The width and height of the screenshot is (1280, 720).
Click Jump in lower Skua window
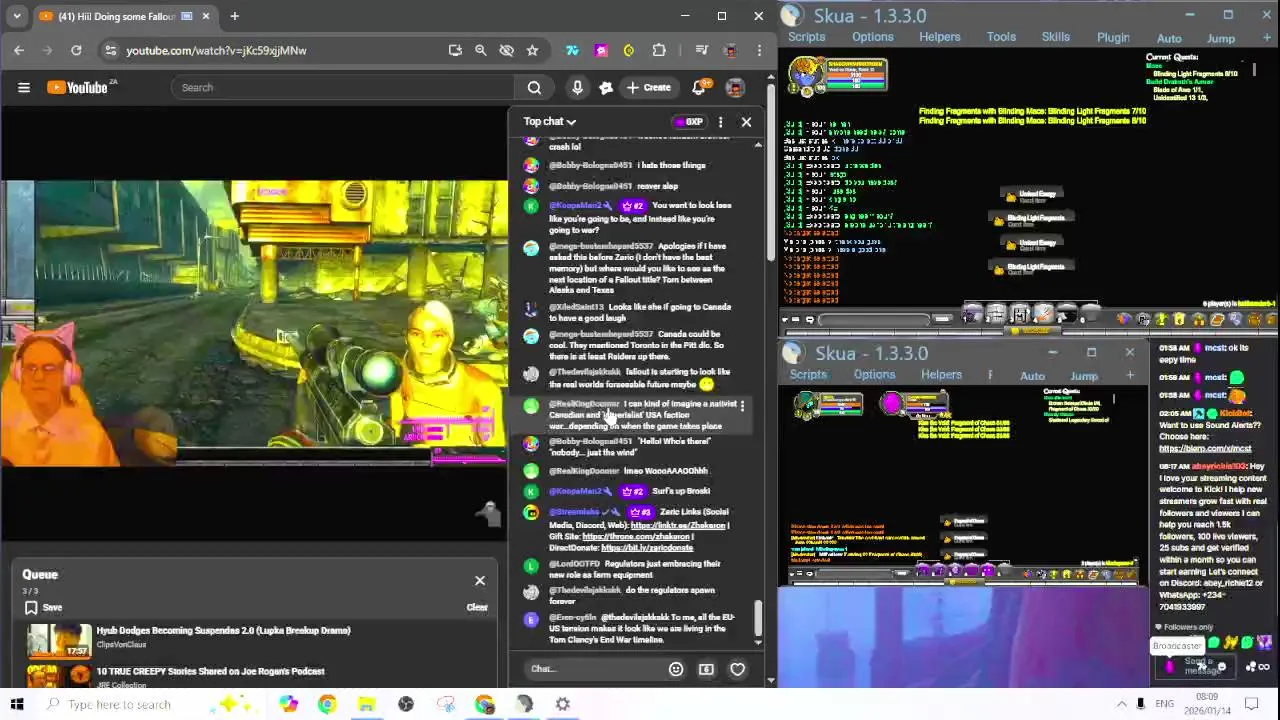[x=1084, y=376]
